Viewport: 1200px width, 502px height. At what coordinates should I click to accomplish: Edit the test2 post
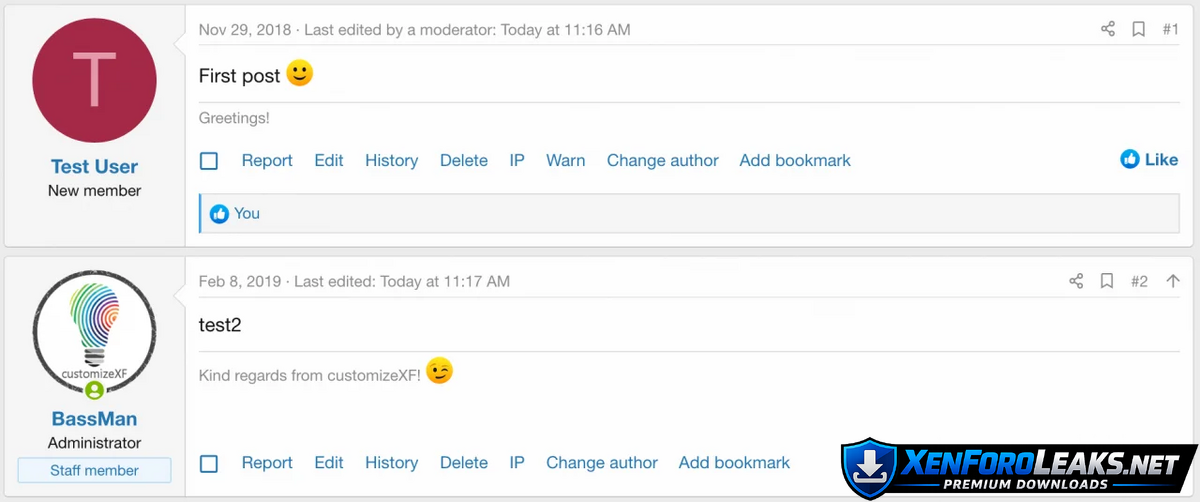click(x=329, y=463)
